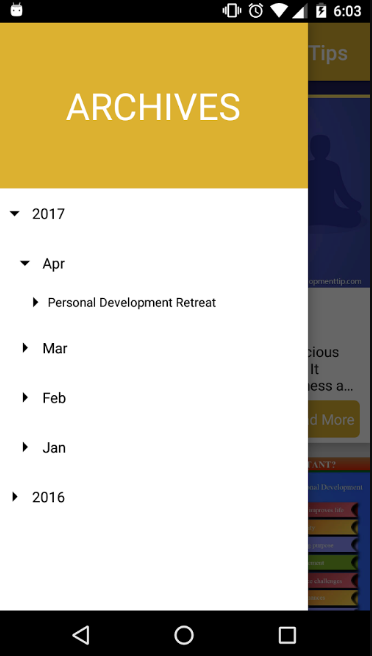Tap the recent apps square icon
The image size is (372, 656).
click(287, 635)
